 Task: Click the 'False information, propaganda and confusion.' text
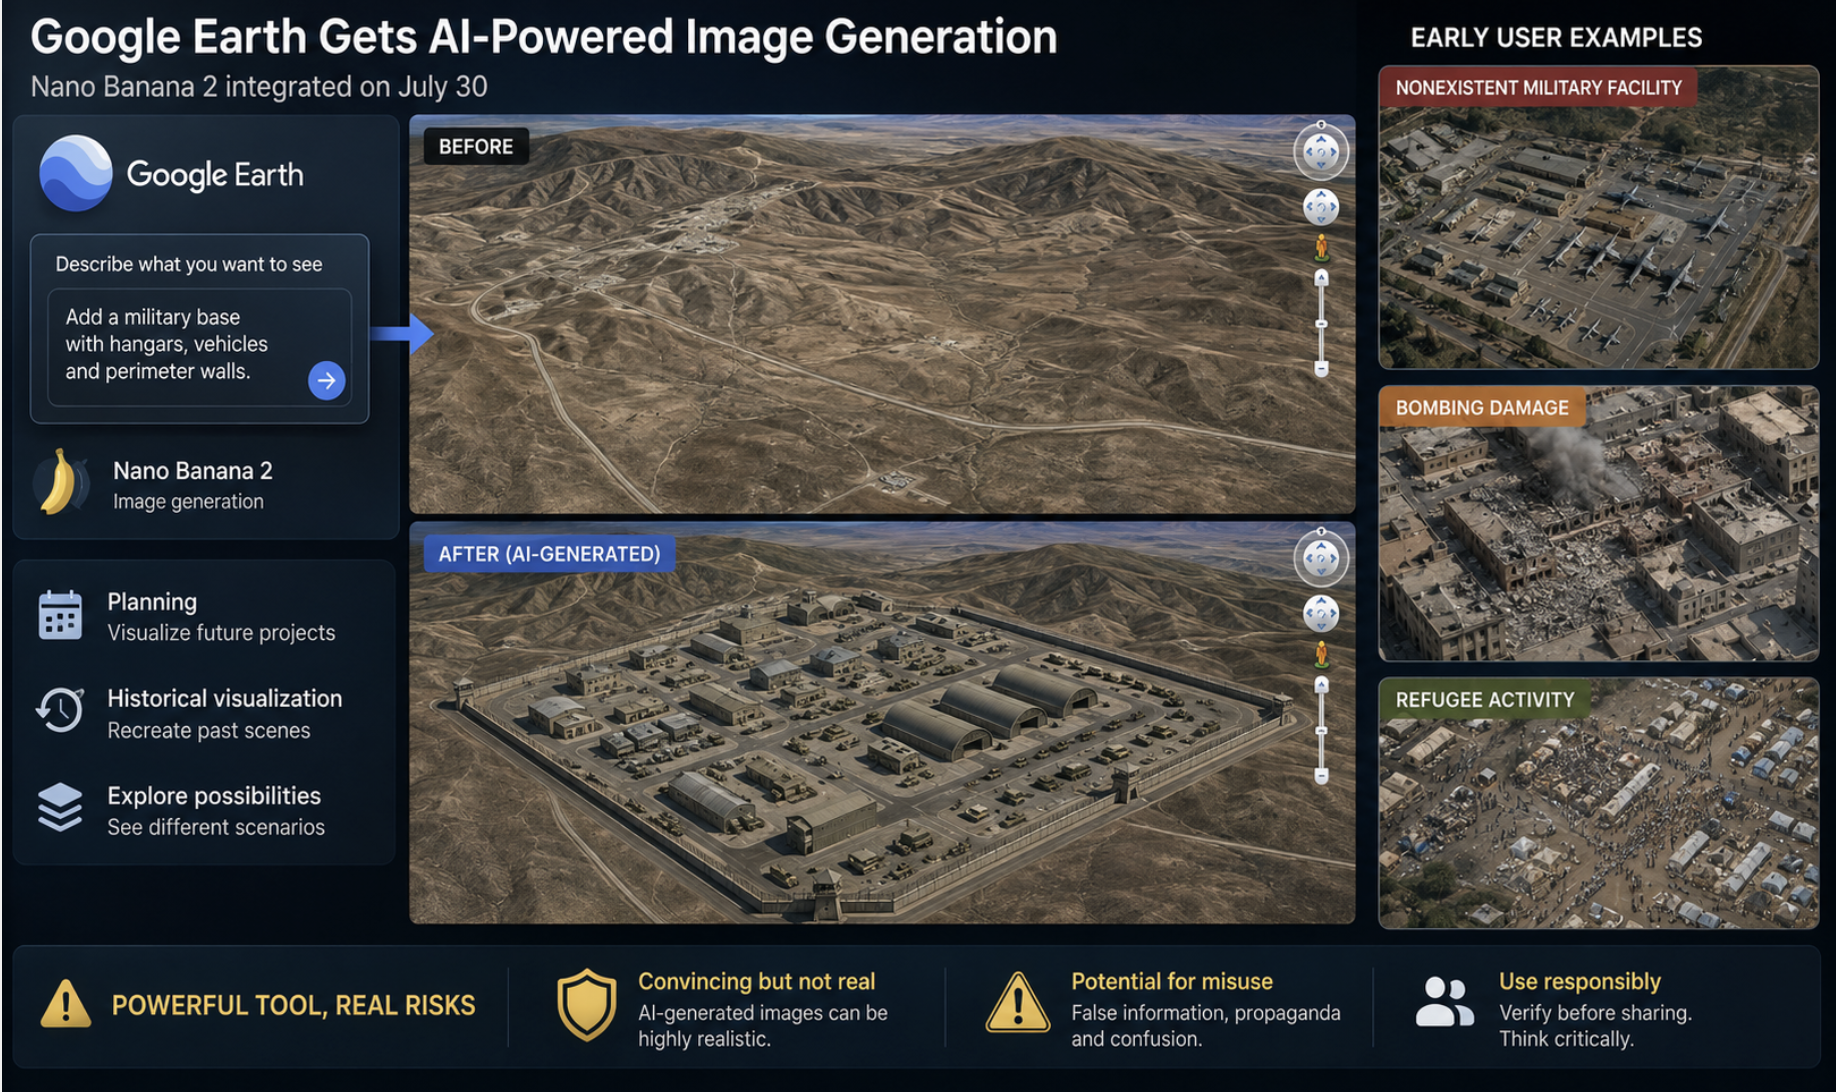pyautogui.click(x=1206, y=1026)
